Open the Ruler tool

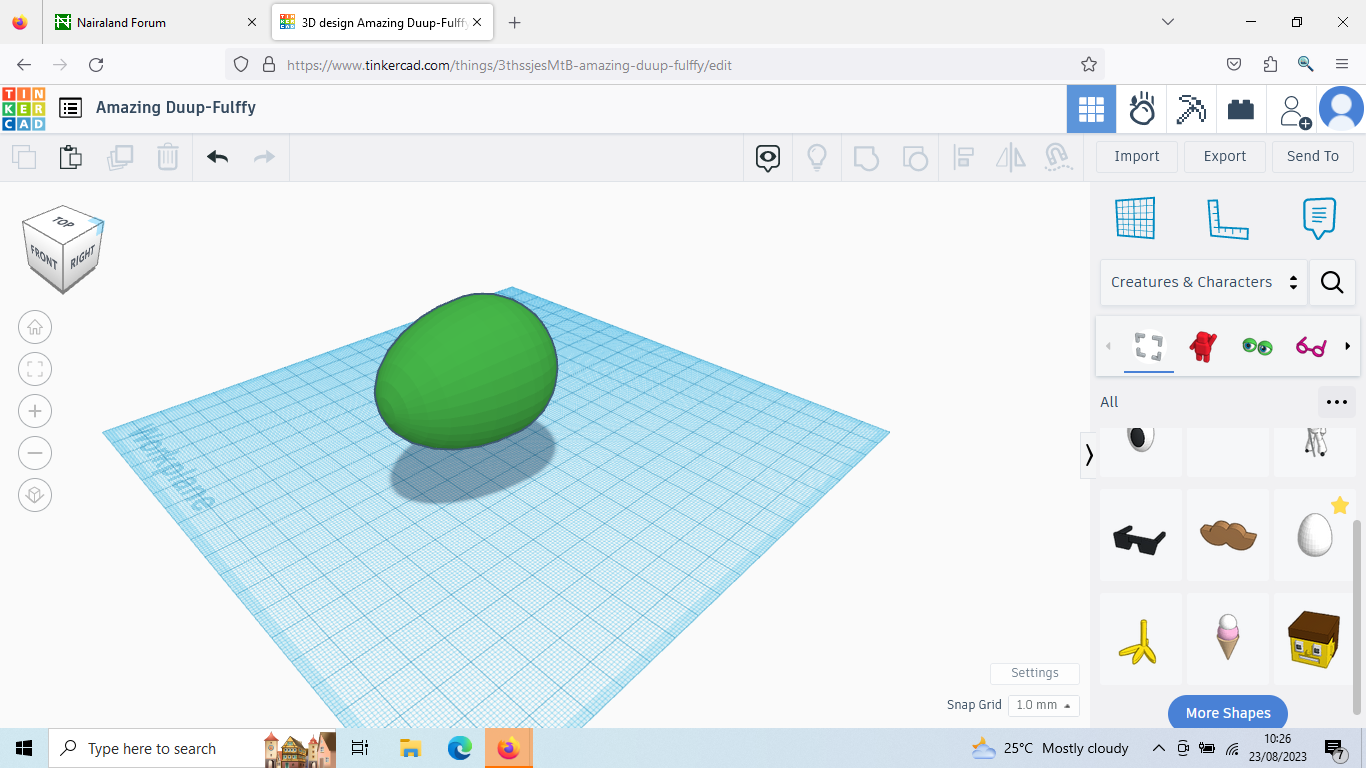point(1228,218)
